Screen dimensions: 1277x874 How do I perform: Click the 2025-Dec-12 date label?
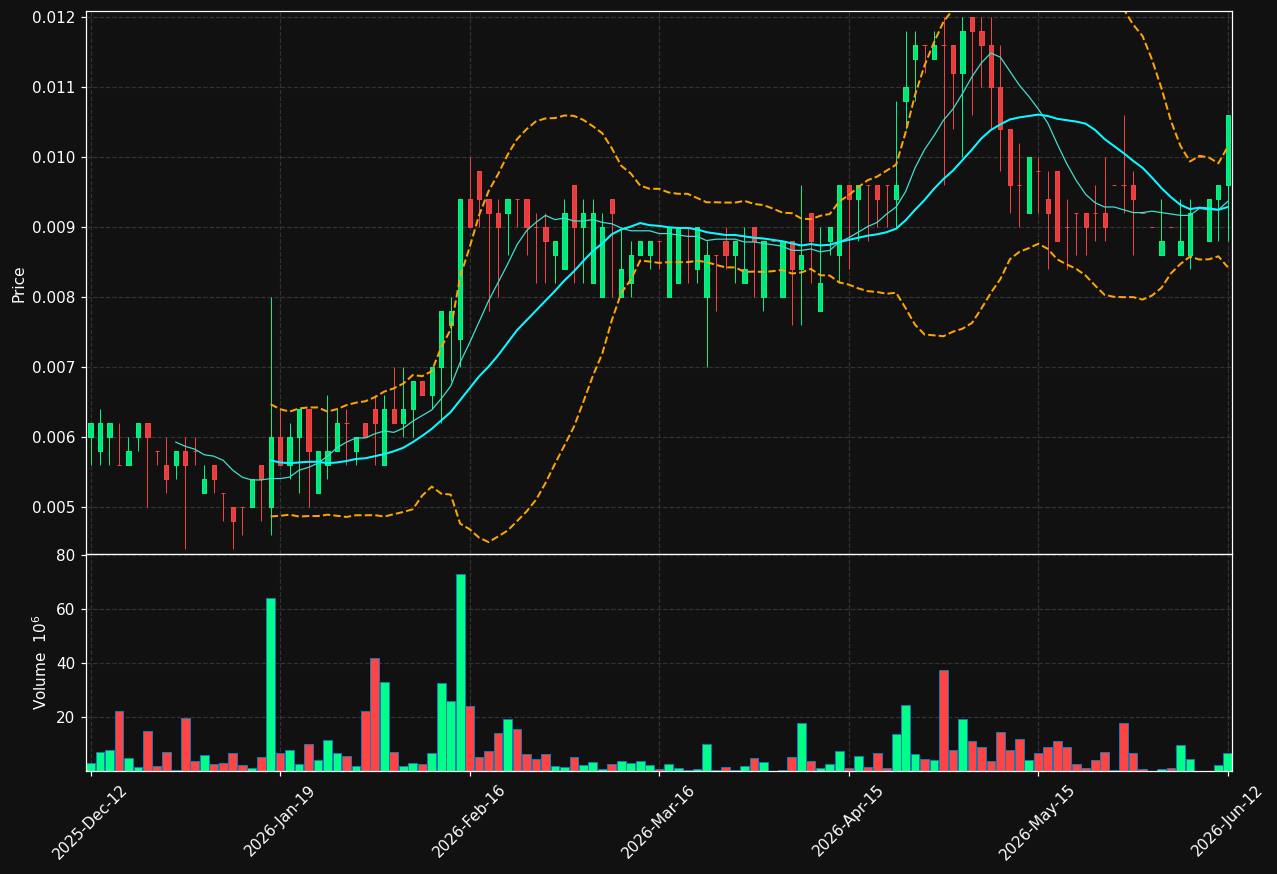(88, 821)
